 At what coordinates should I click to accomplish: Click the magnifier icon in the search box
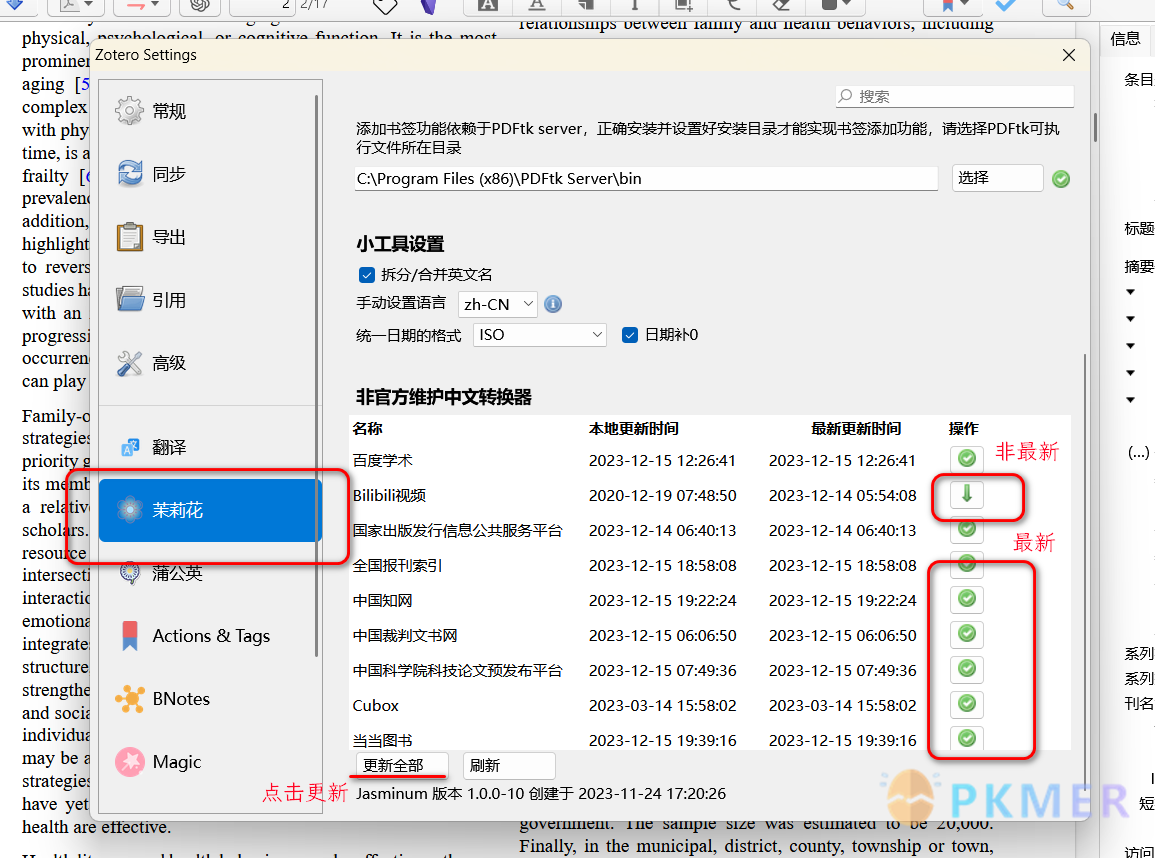coord(846,96)
